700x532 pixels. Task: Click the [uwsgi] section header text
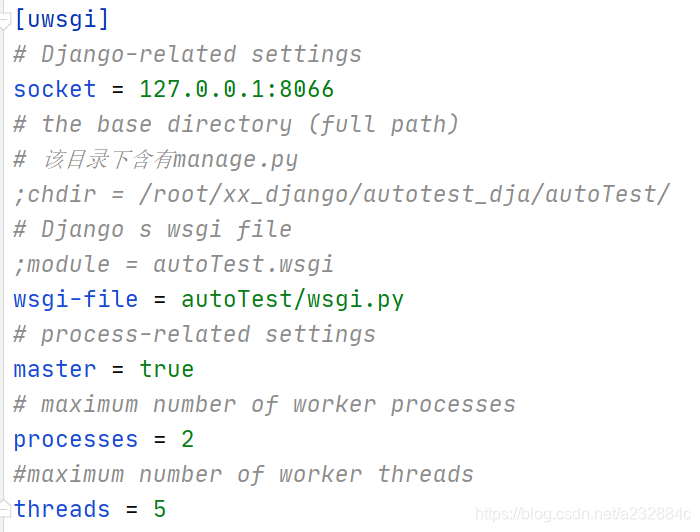[x=62, y=20]
